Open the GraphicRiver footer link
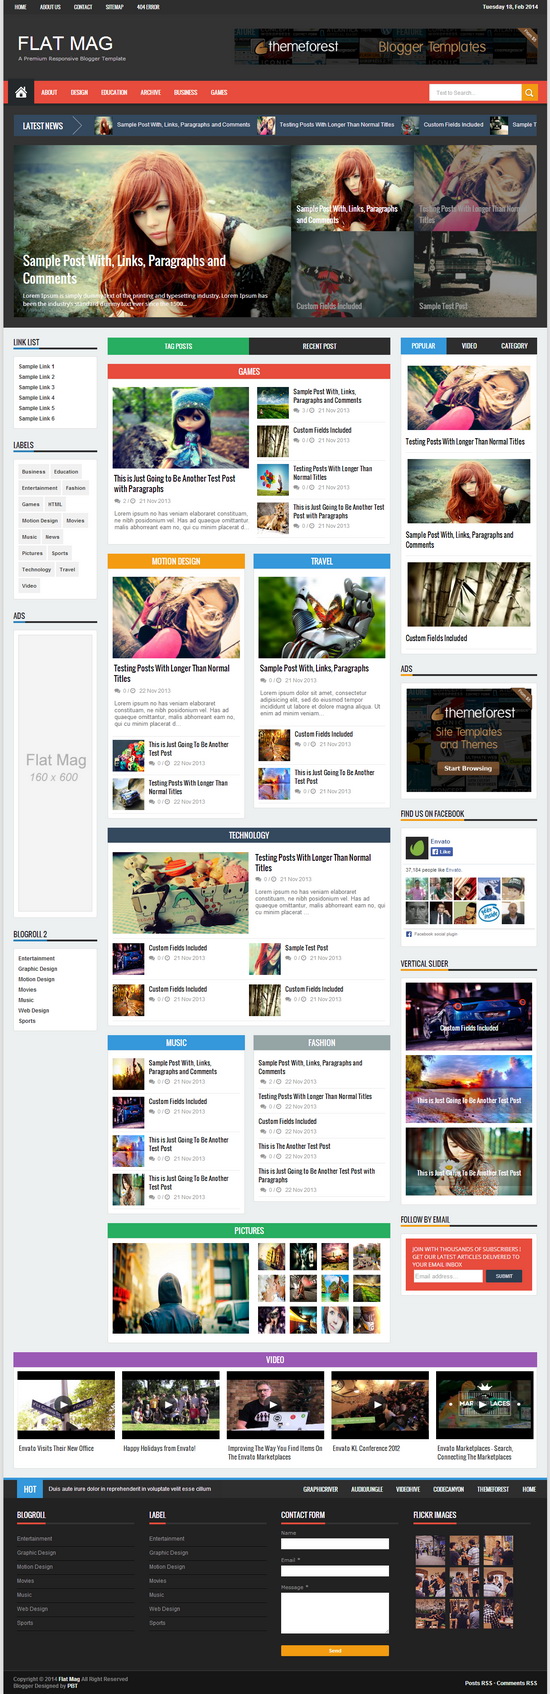550x1694 pixels. (x=321, y=1489)
